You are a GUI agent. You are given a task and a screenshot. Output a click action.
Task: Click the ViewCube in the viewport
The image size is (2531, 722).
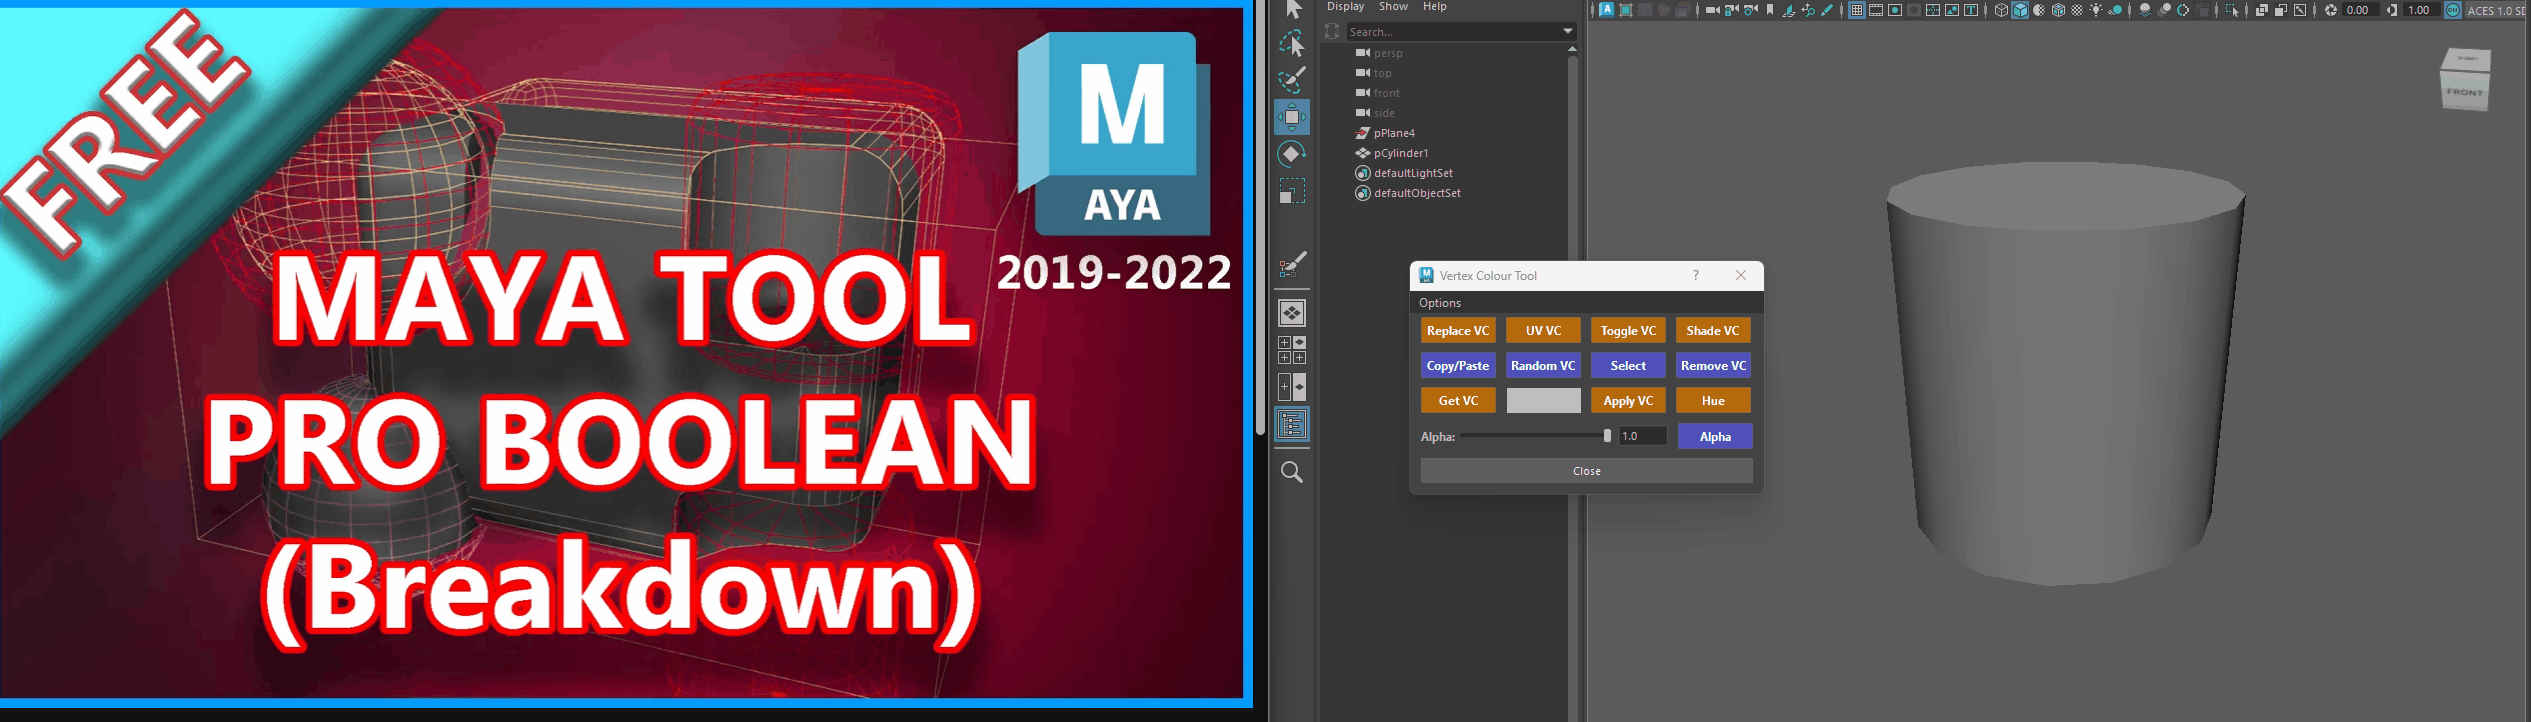(2464, 79)
